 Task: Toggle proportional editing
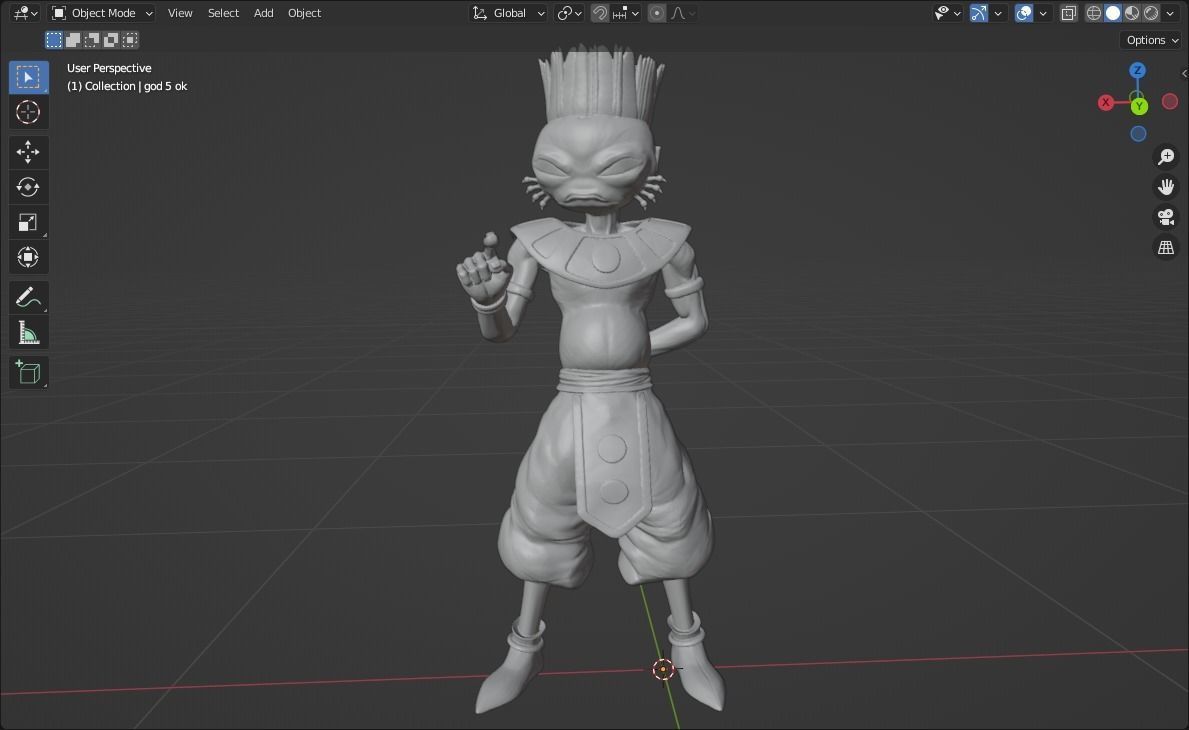click(x=657, y=13)
